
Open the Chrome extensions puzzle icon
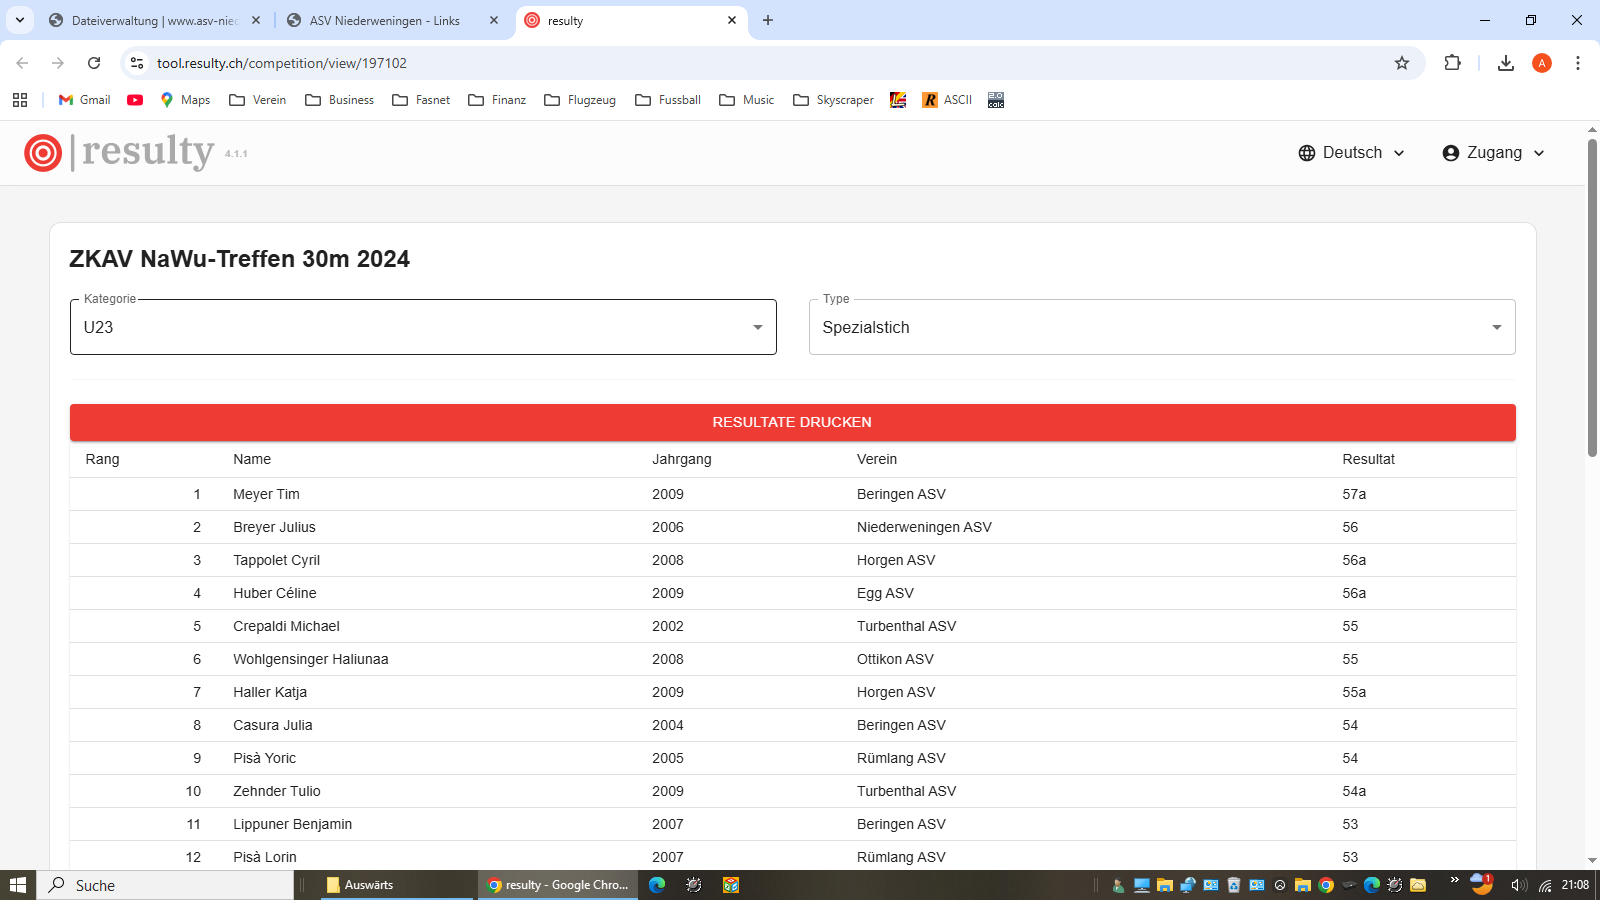(1452, 63)
